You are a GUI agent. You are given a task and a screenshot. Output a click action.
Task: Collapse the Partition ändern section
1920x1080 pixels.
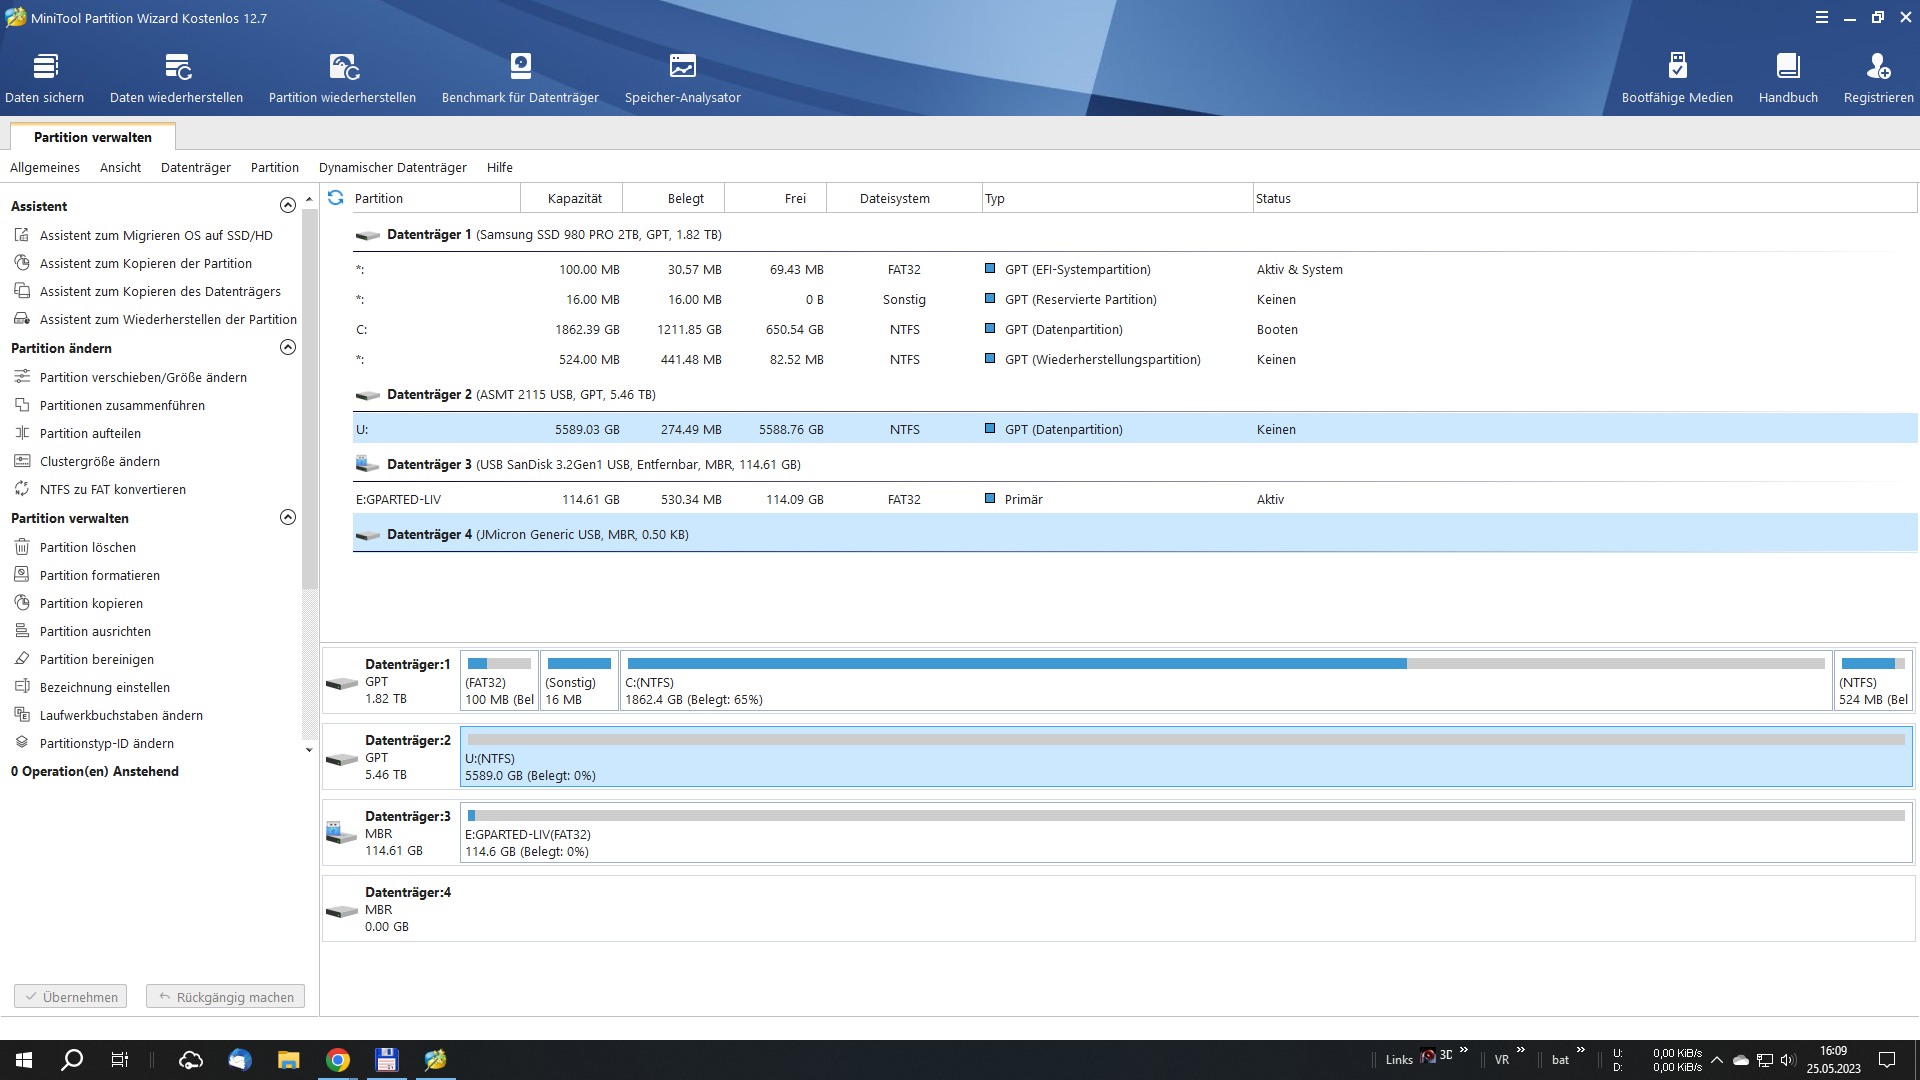click(x=288, y=347)
